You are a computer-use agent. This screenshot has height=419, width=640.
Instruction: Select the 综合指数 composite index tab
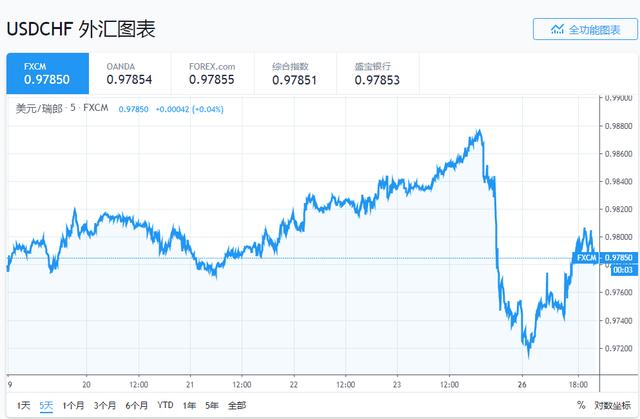[295, 73]
